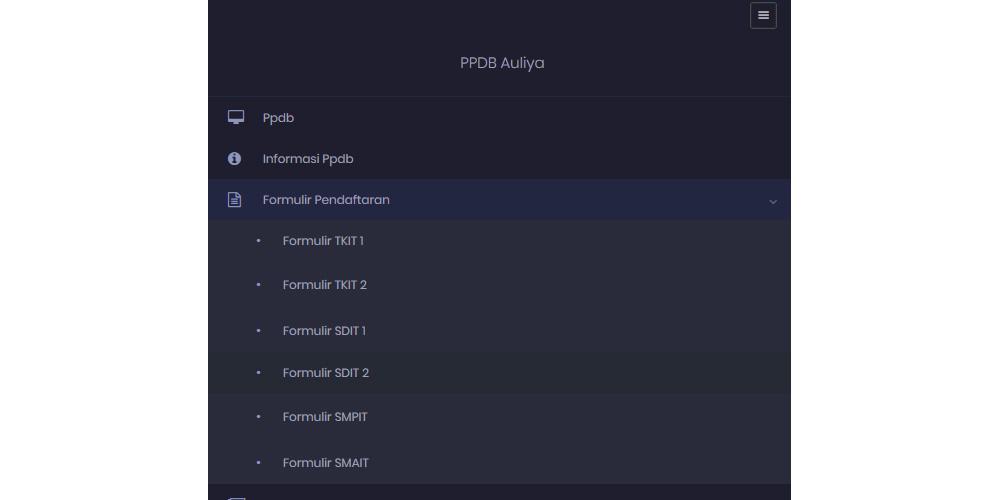Image resolution: width=1000 pixels, height=500 pixels.
Task: Navigate to Formulir SMPIT
Action: point(325,417)
